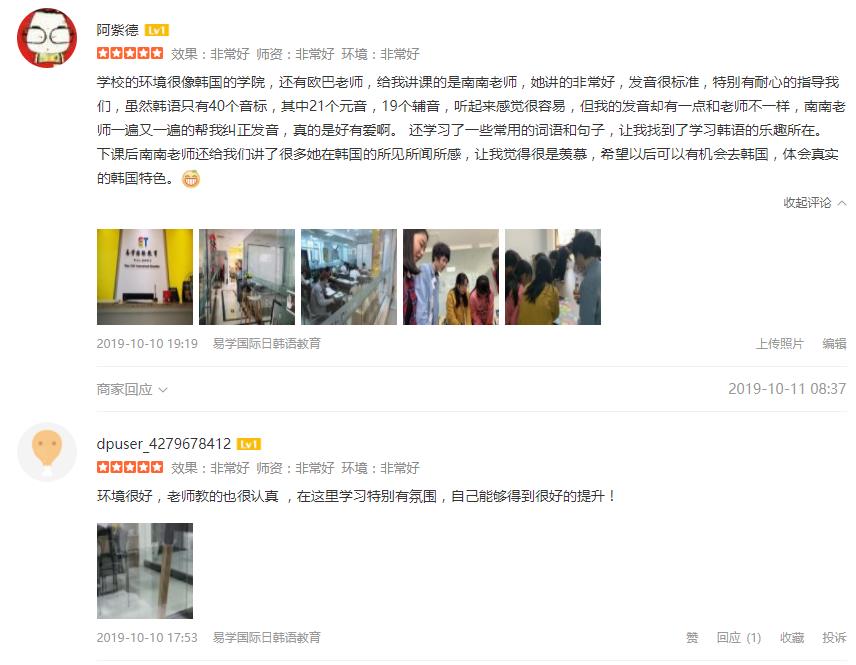Viewport: 856px width, 665px height.
Task: Open the glass floor photo in second review
Action: [x=145, y=571]
